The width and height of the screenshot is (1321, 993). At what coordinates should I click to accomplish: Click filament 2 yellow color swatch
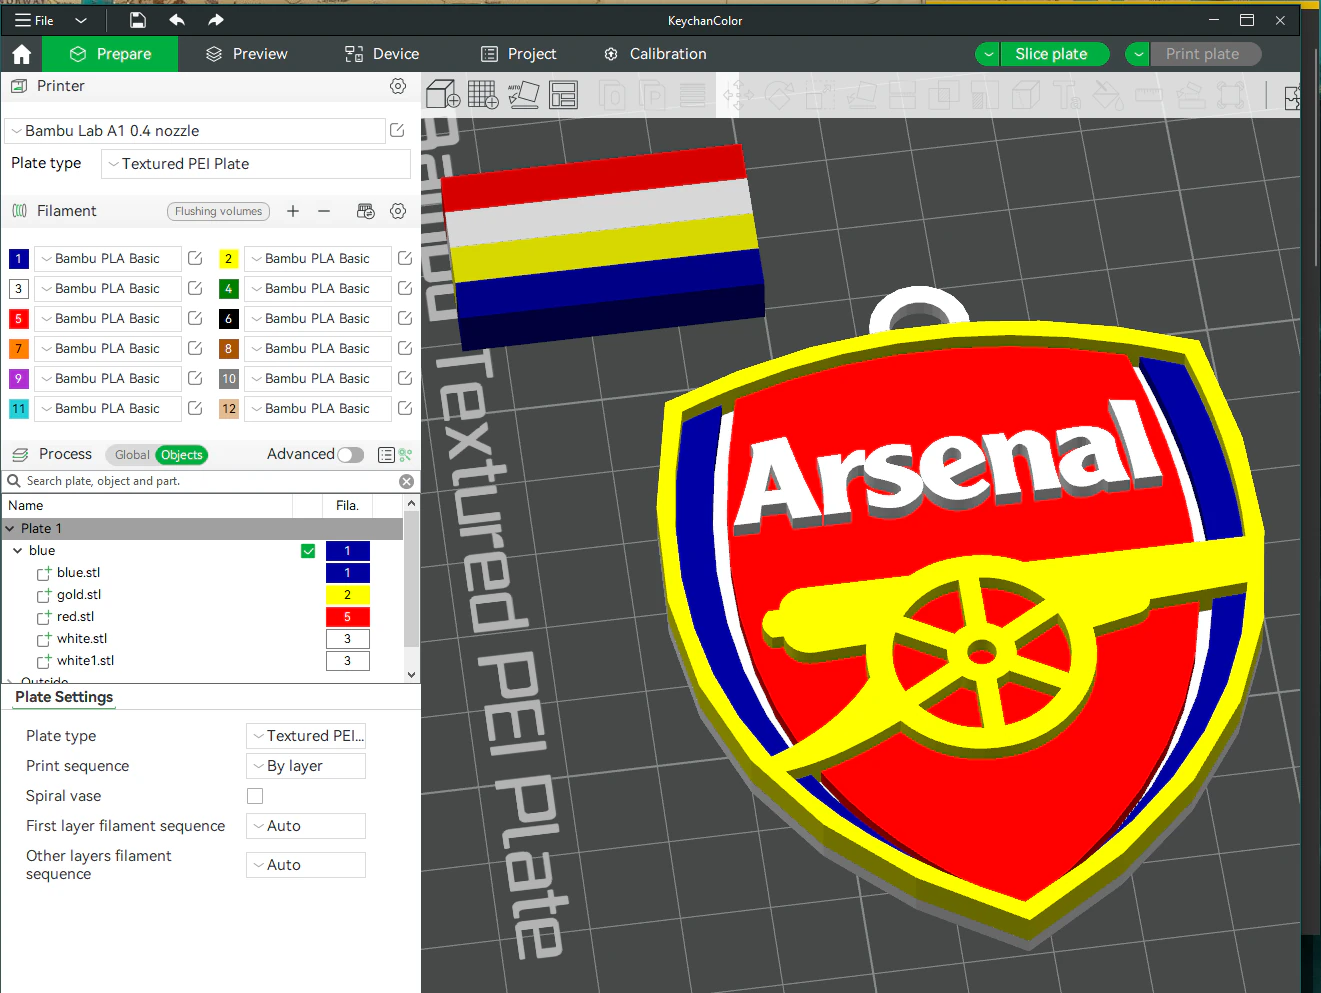click(228, 259)
